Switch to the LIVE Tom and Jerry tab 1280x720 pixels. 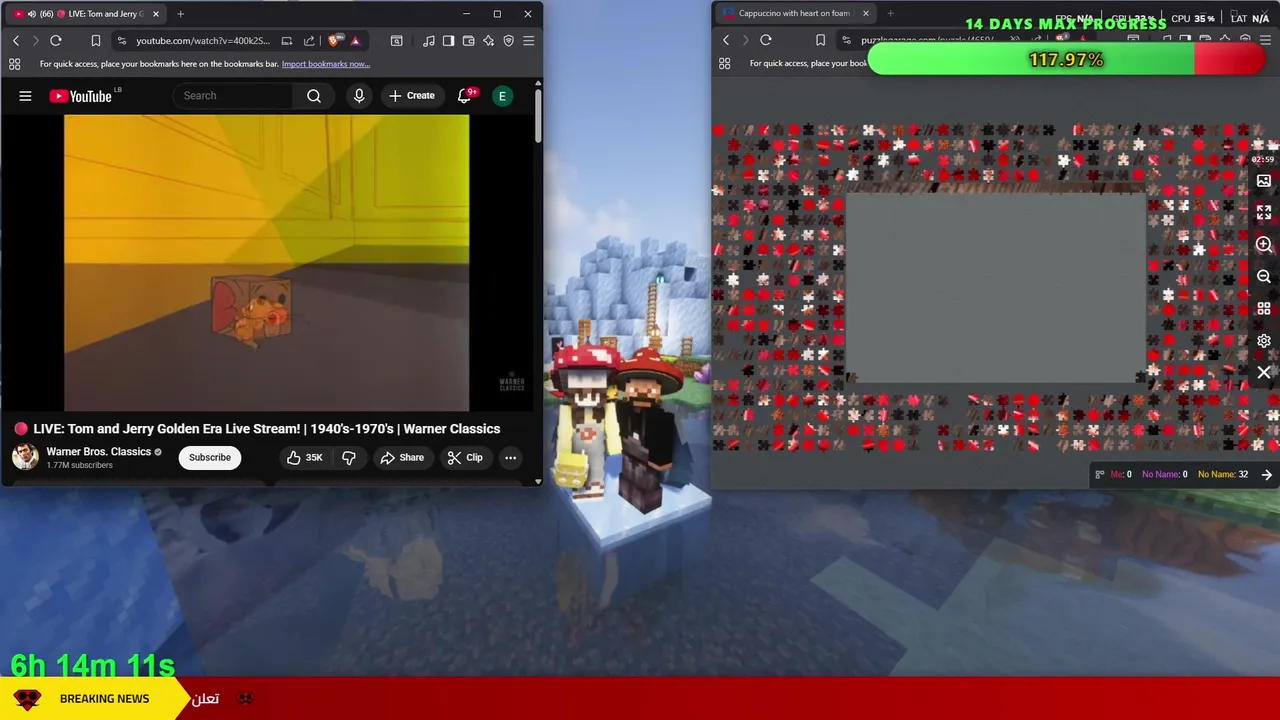pyautogui.click(x=85, y=14)
